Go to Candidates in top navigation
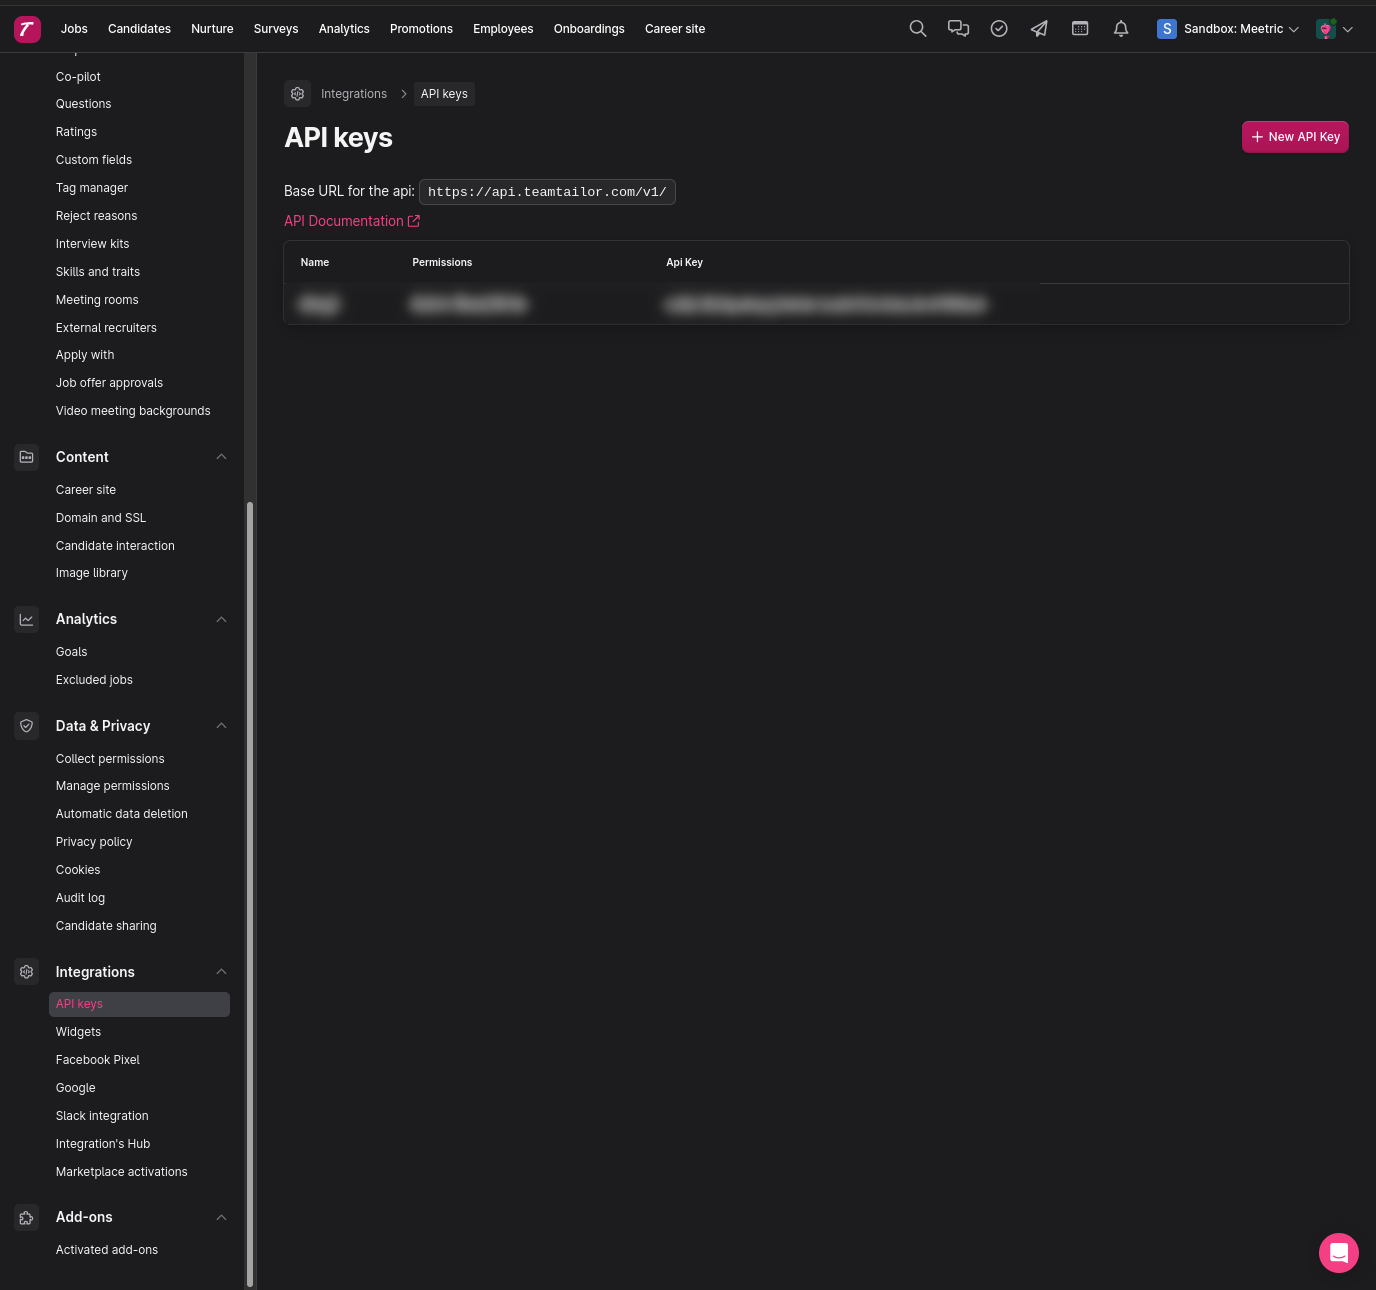 139,29
